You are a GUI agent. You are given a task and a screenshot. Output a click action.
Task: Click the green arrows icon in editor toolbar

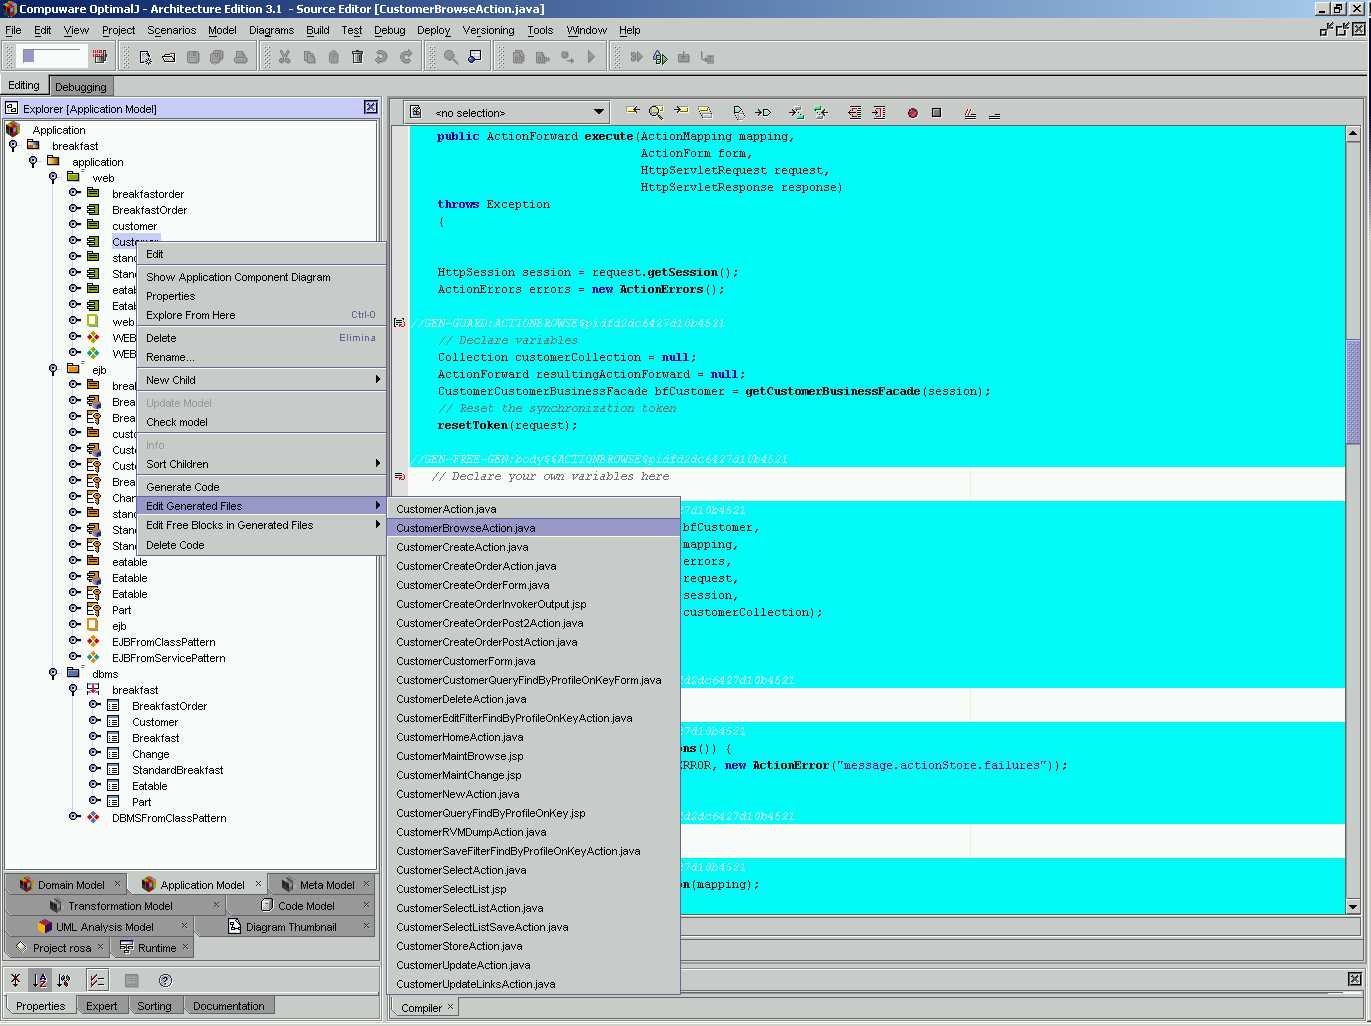820,113
